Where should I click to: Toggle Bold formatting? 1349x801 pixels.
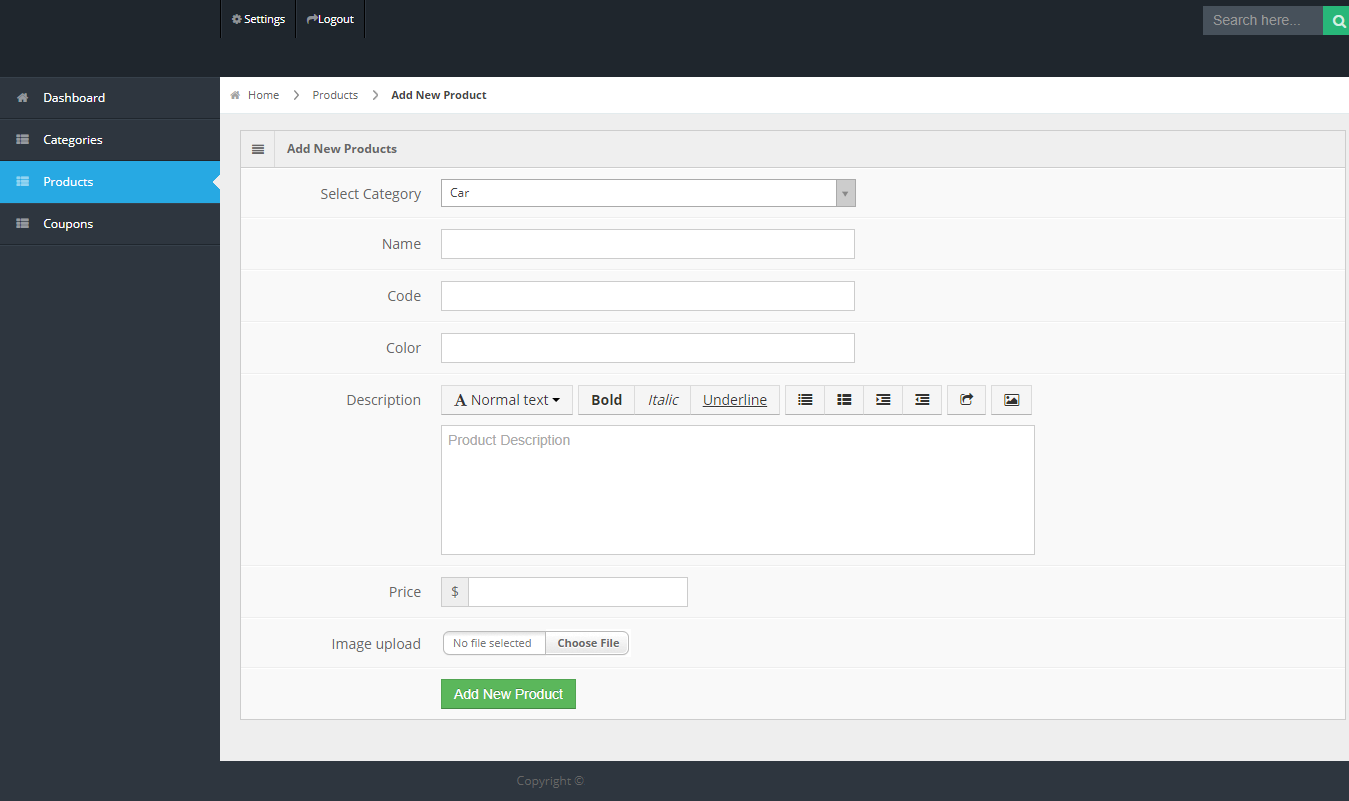pyautogui.click(x=607, y=400)
